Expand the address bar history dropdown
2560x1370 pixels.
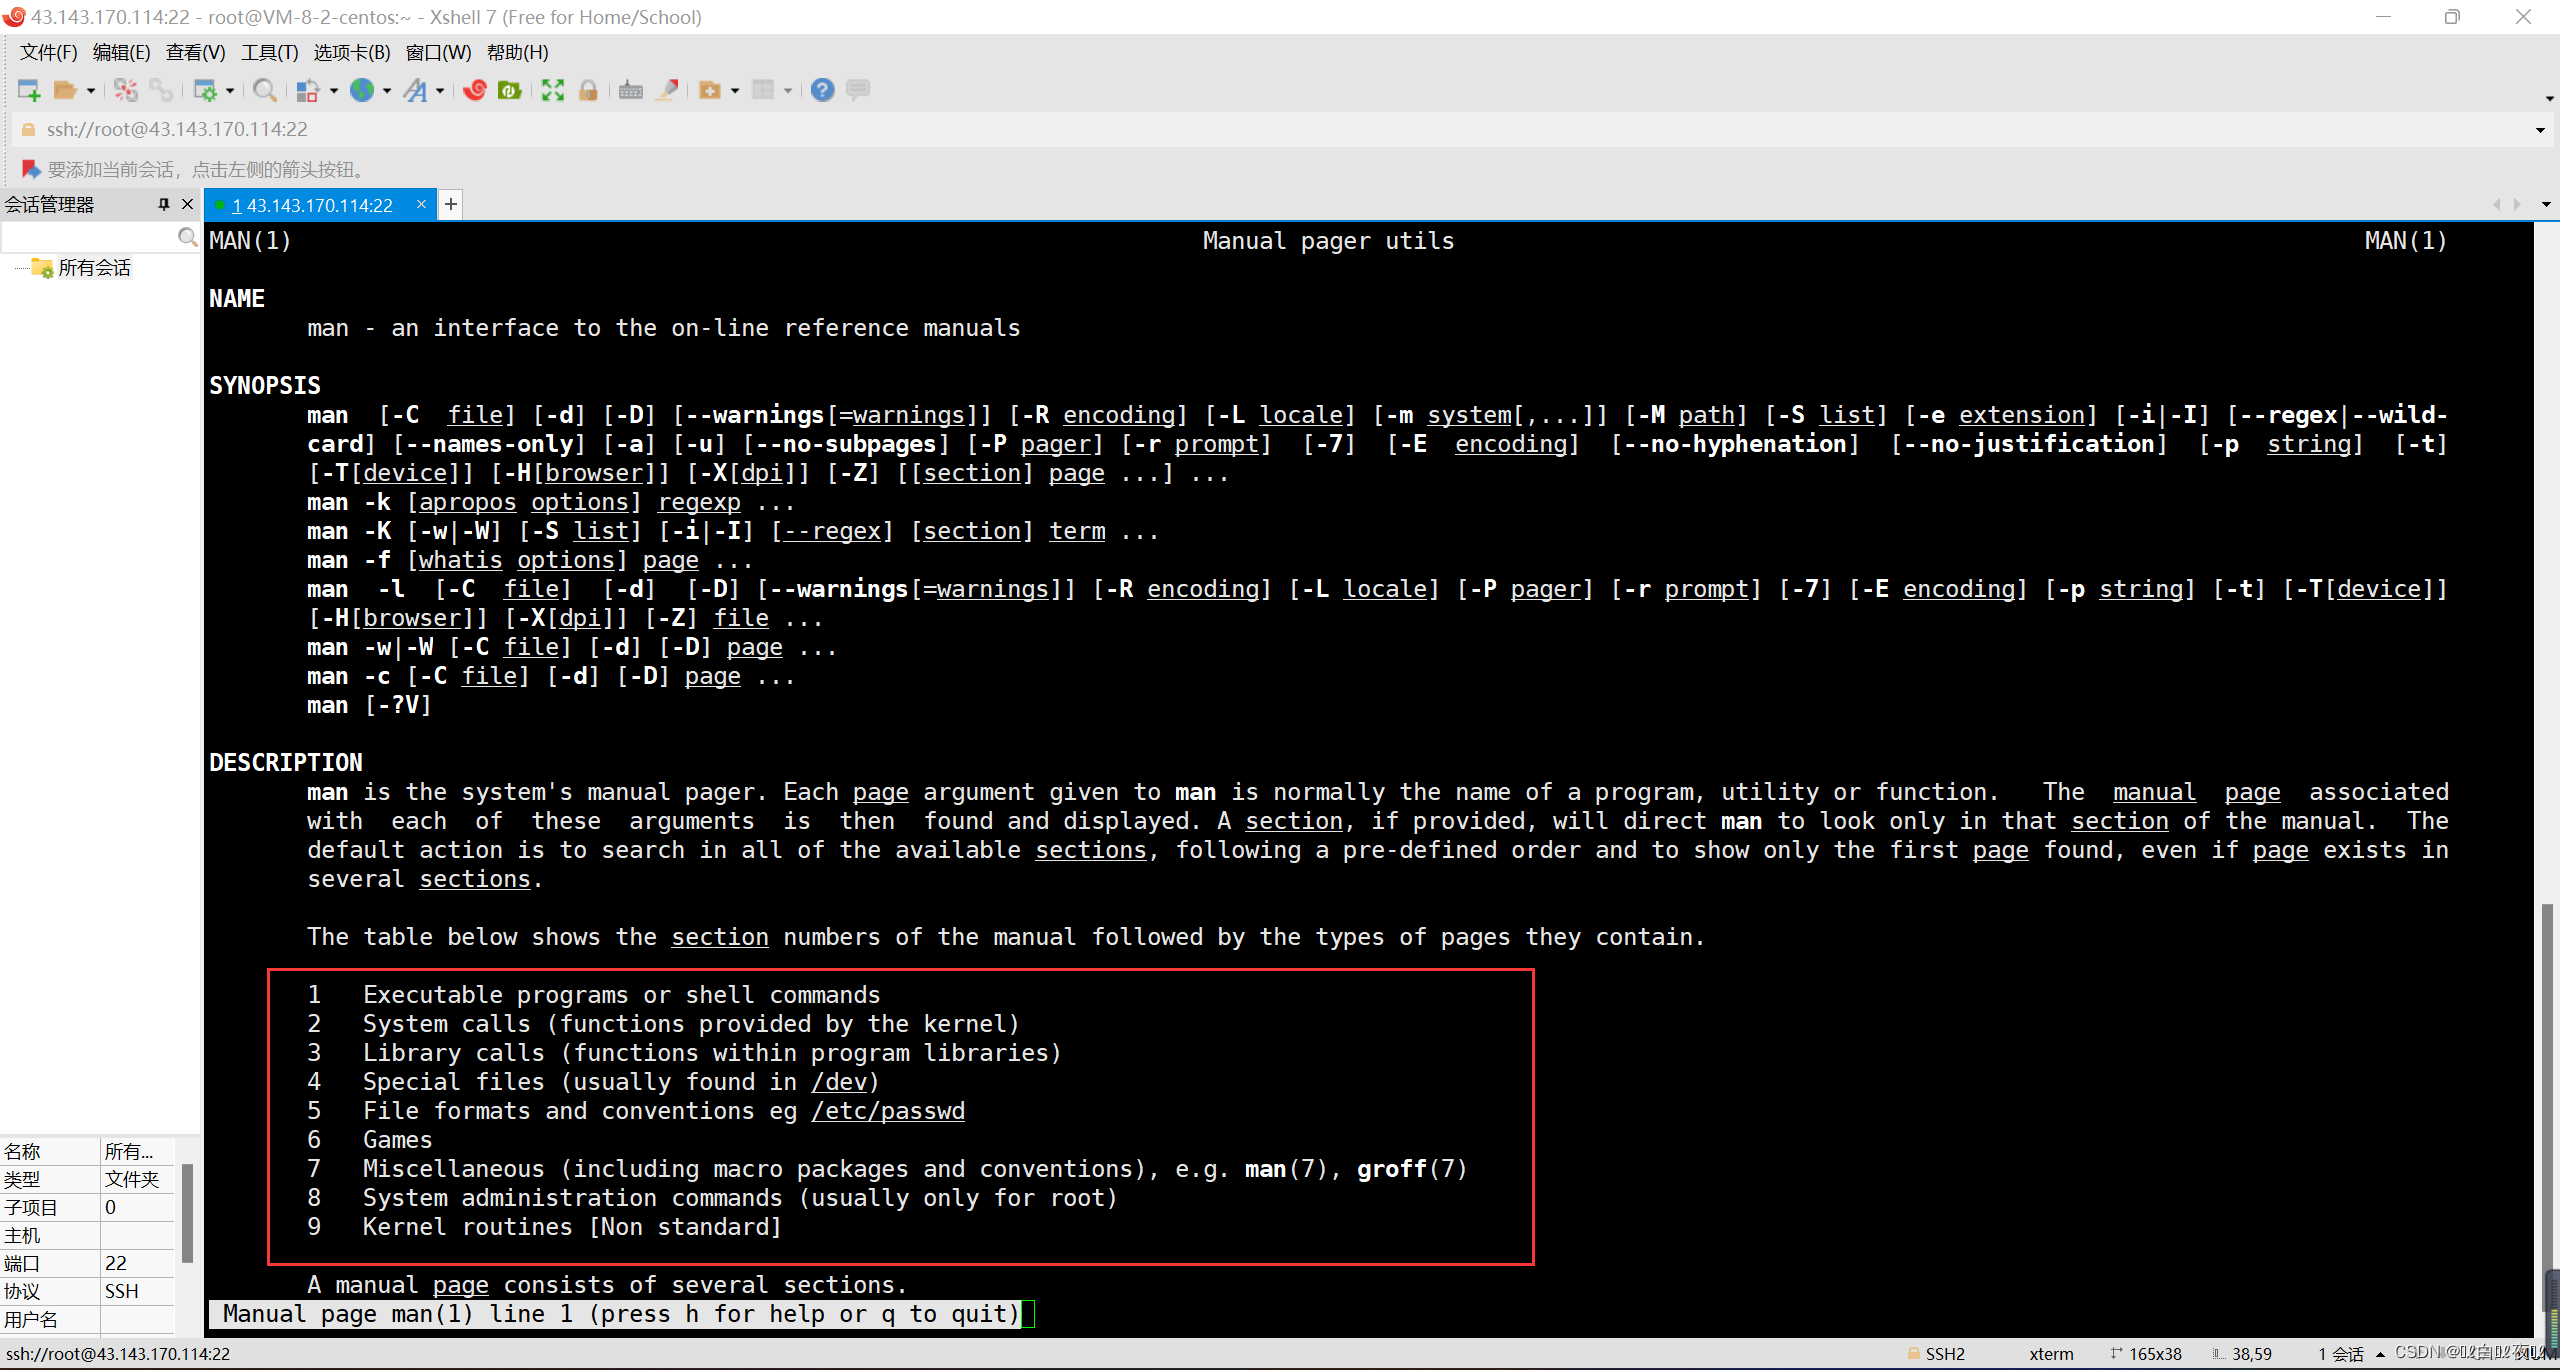(2540, 130)
